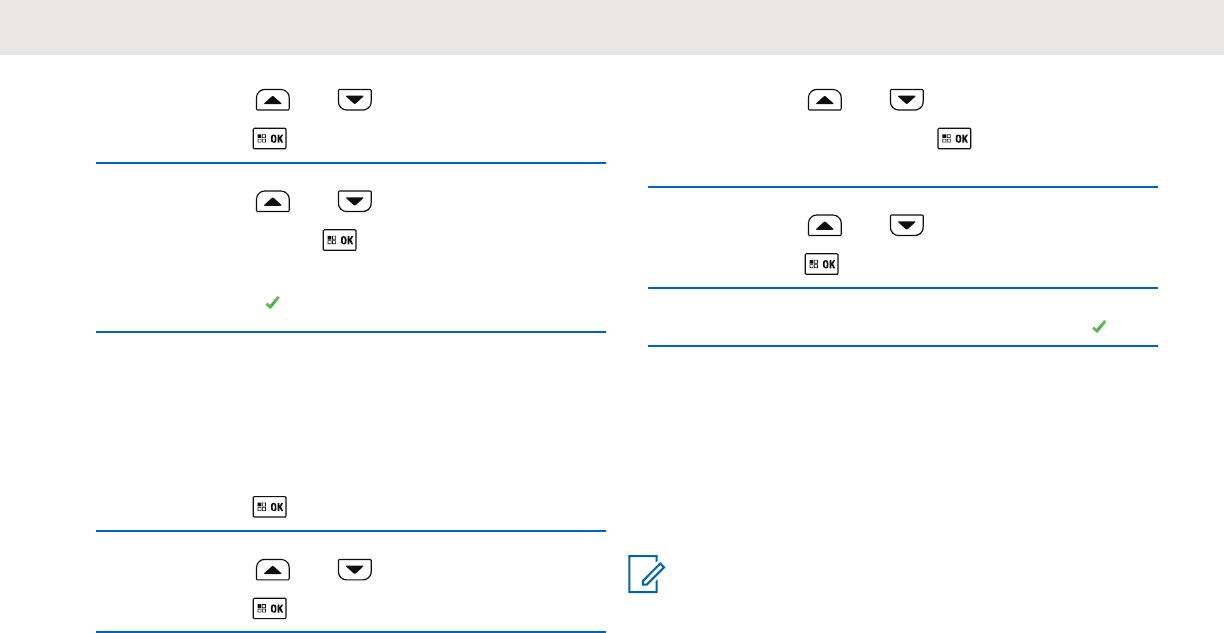1224x633 pixels.
Task: Click the down arrow in the left column's bottom step
Action: pyautogui.click(x=355, y=569)
